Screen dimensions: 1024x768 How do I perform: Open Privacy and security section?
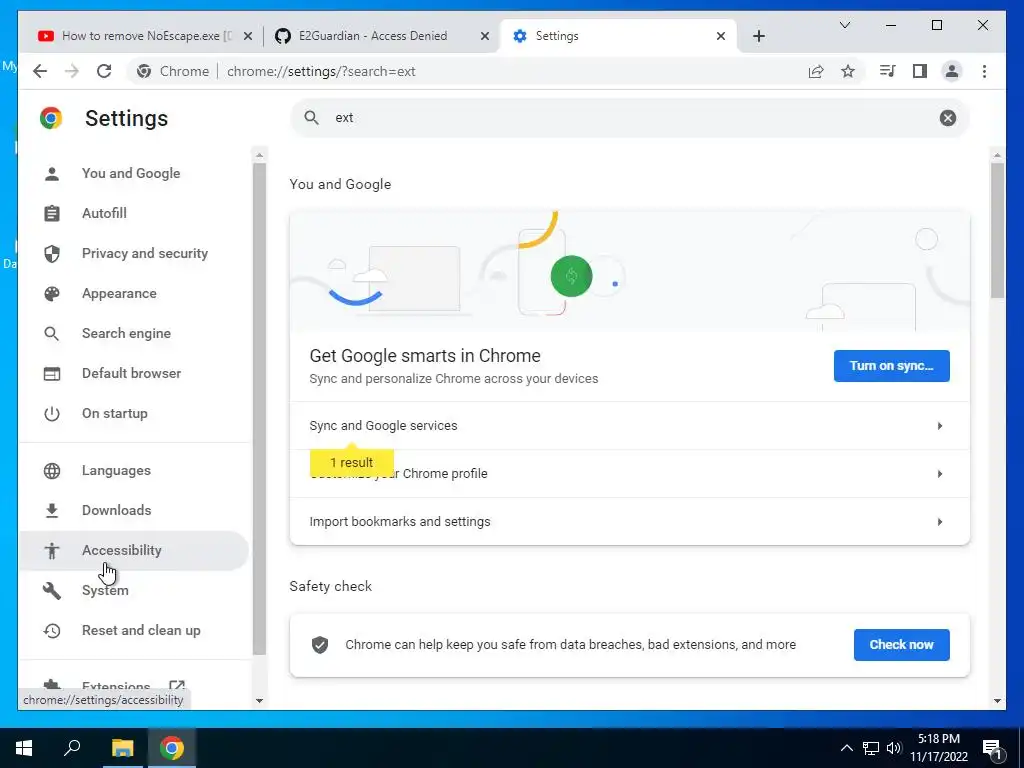point(134,253)
